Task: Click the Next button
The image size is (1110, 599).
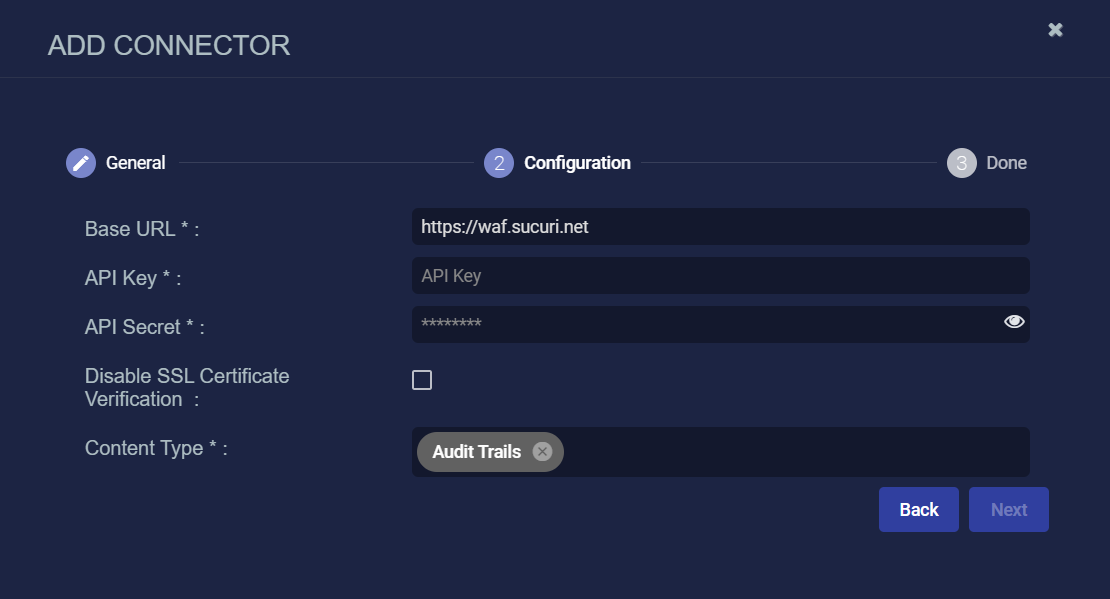Action: pyautogui.click(x=1009, y=509)
